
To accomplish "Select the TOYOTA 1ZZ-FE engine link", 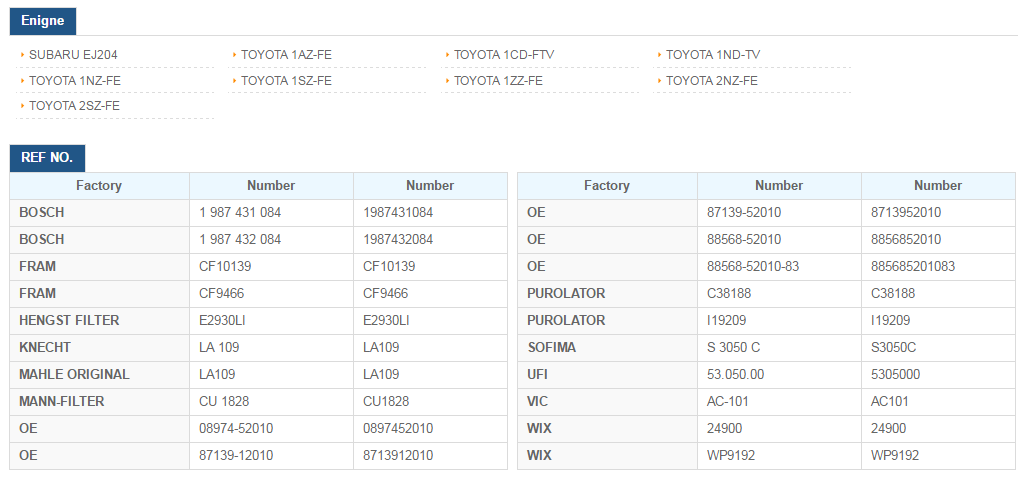I will click(x=498, y=81).
